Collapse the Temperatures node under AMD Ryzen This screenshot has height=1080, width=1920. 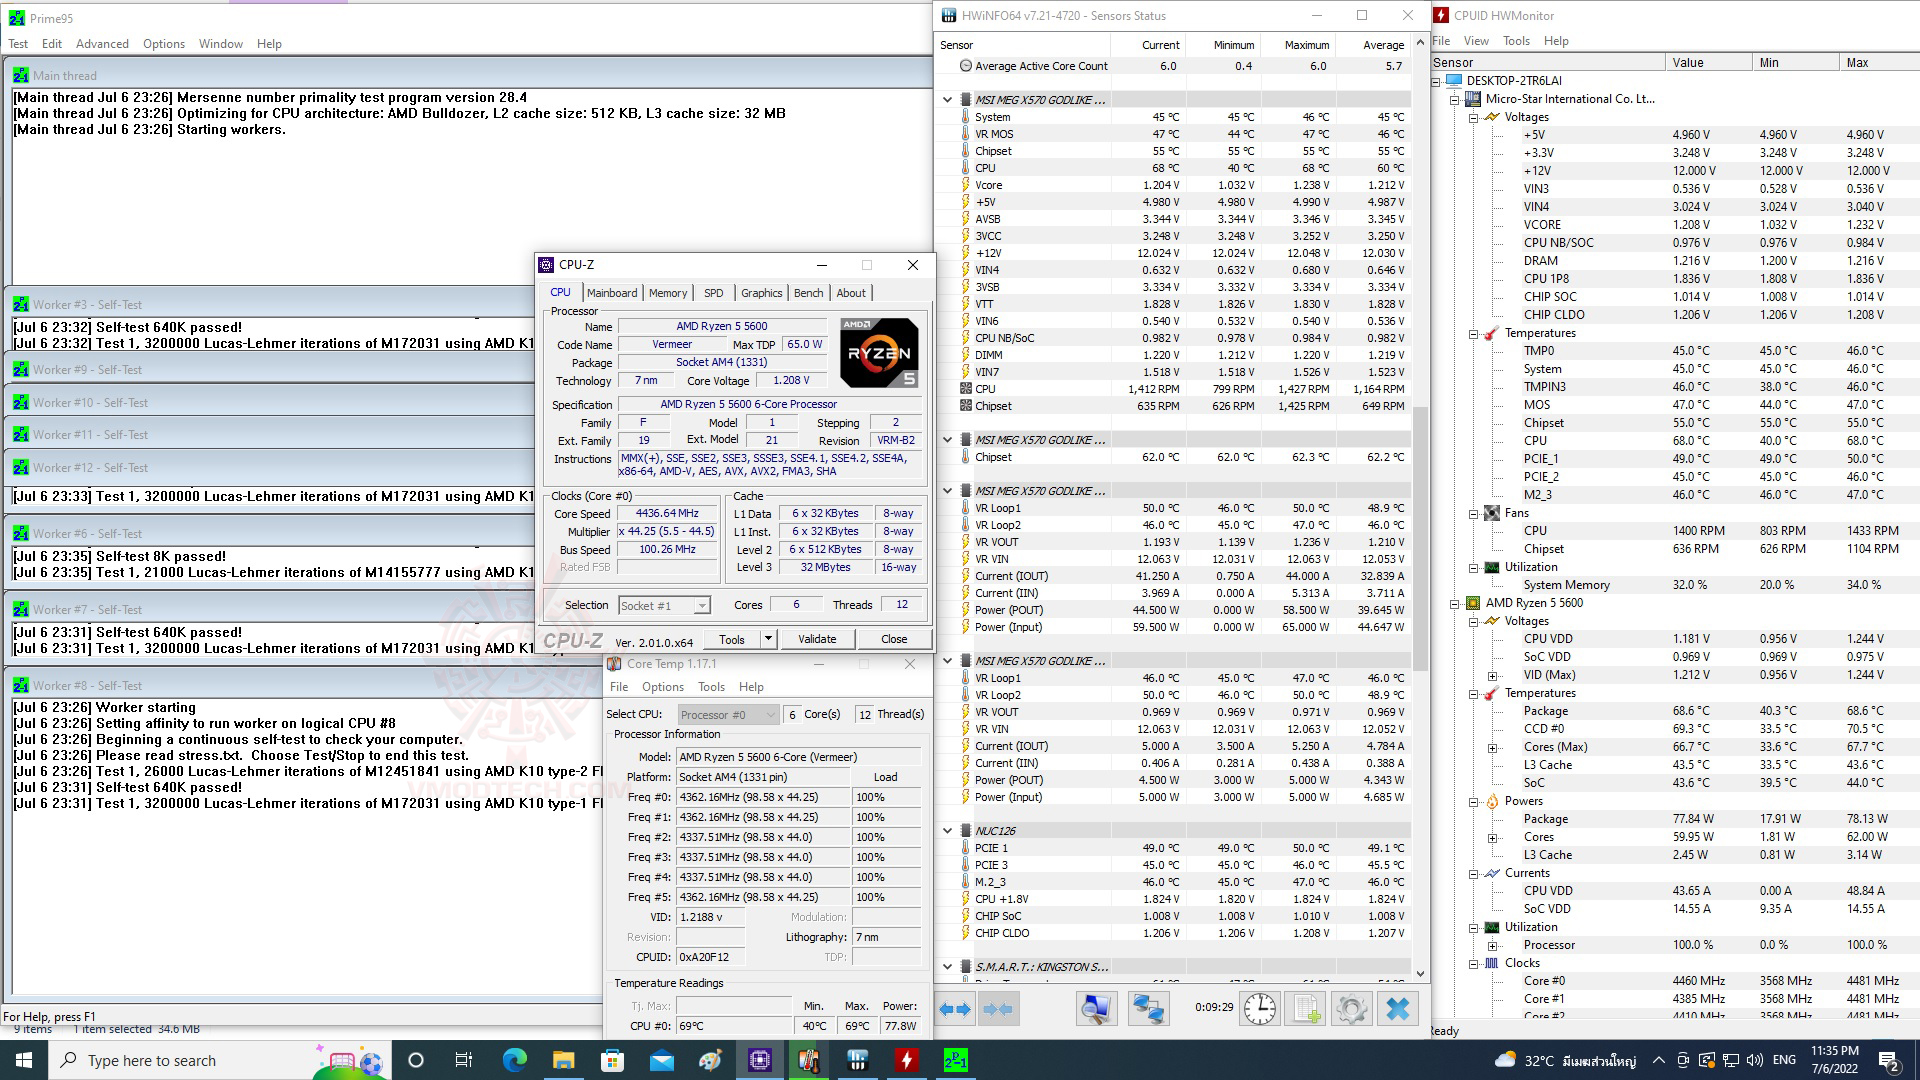1473,693
